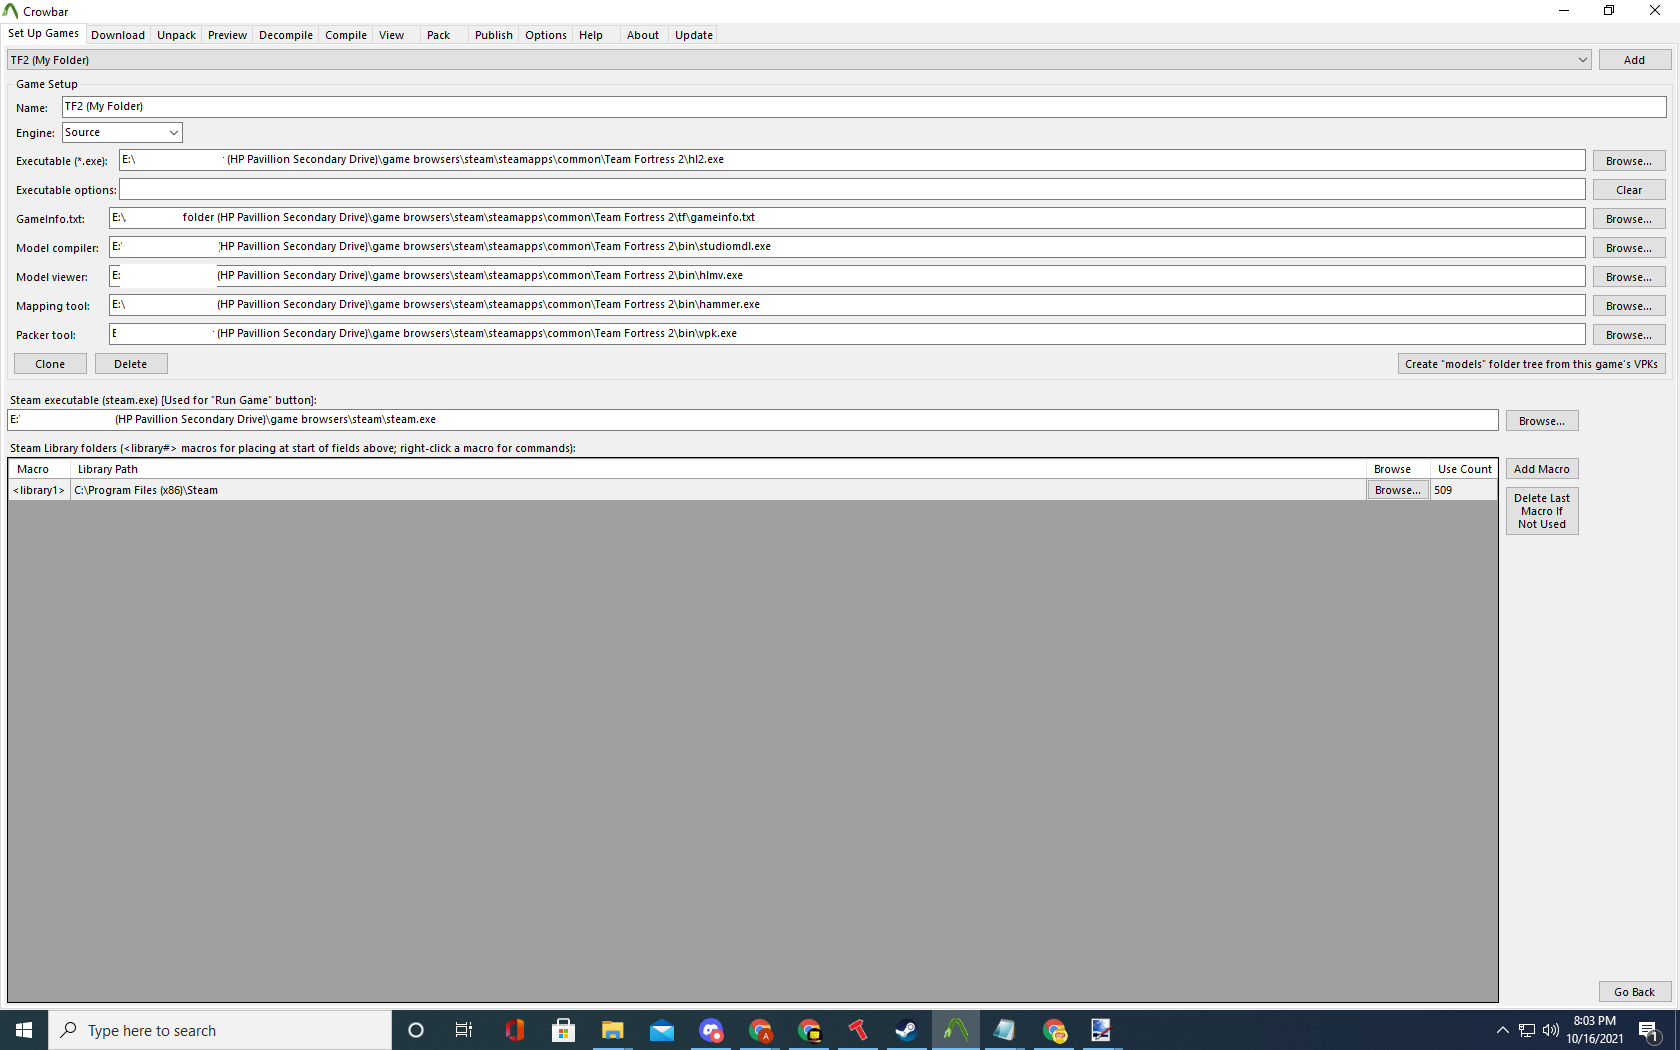Switch to the About tab

(643, 35)
